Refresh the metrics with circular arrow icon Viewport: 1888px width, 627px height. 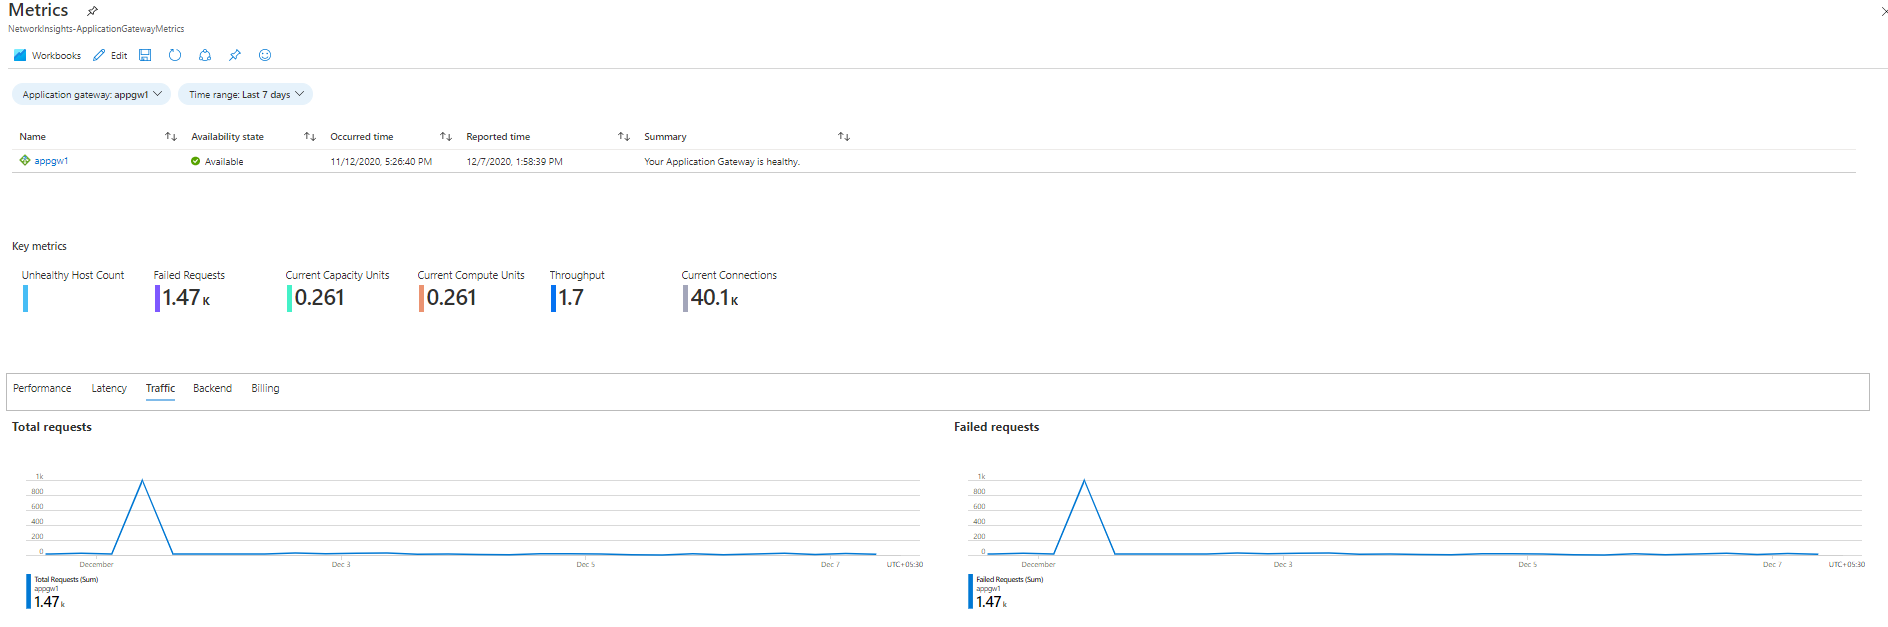point(175,55)
